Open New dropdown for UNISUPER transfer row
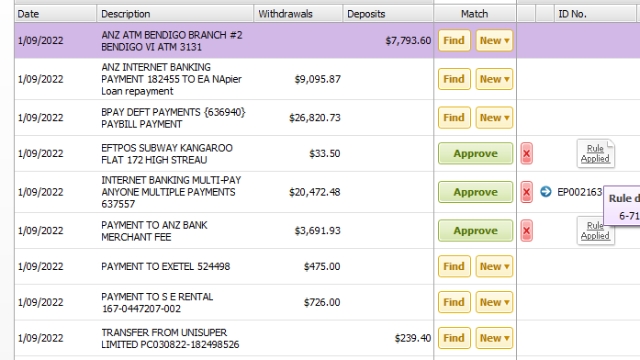 click(494, 338)
